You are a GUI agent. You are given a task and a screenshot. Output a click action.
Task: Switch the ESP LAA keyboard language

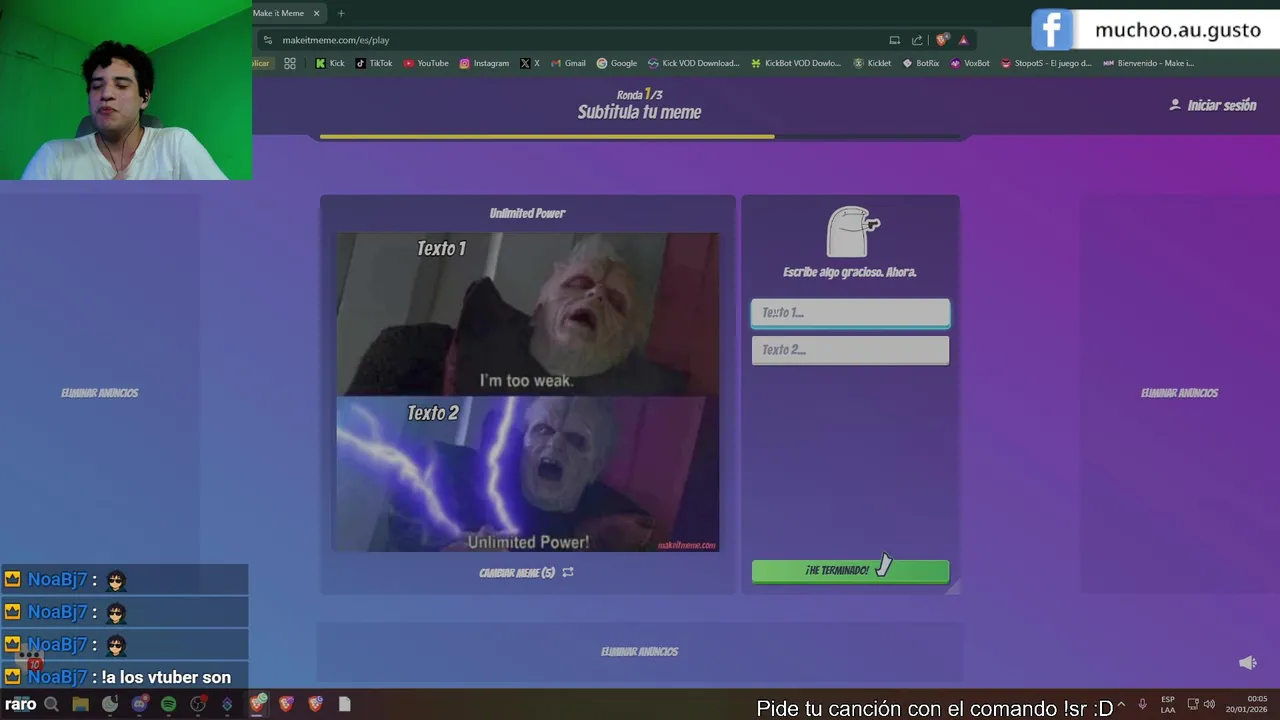pos(1168,704)
